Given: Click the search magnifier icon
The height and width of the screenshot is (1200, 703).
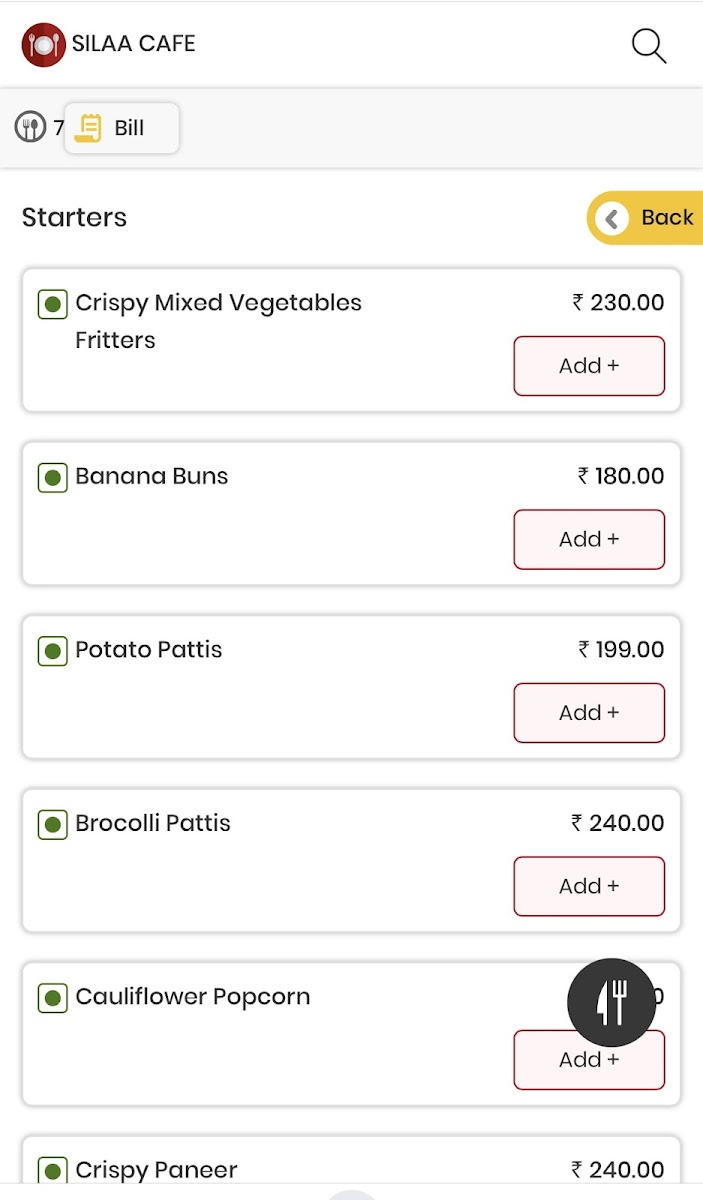Looking at the screenshot, I should click(x=648, y=45).
